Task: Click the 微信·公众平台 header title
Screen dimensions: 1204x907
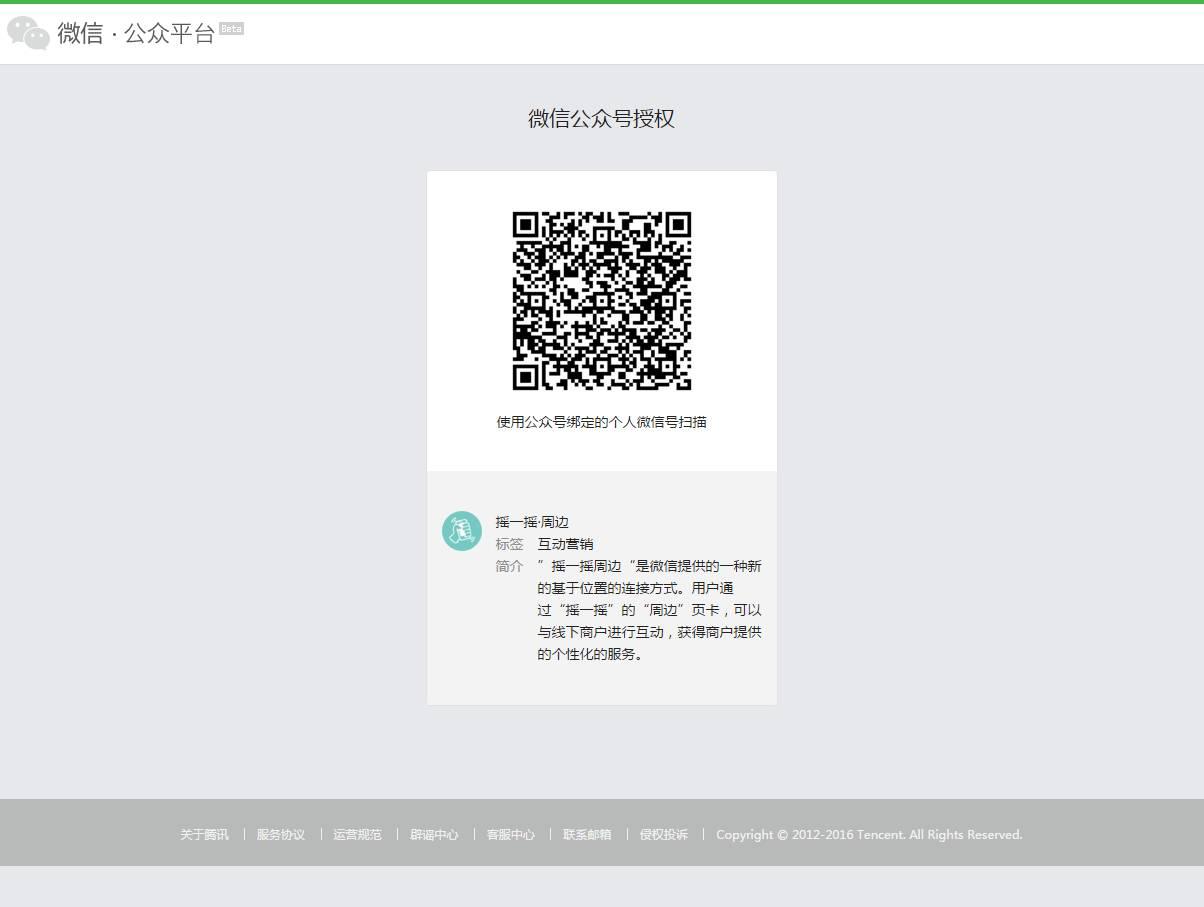Action: [136, 33]
